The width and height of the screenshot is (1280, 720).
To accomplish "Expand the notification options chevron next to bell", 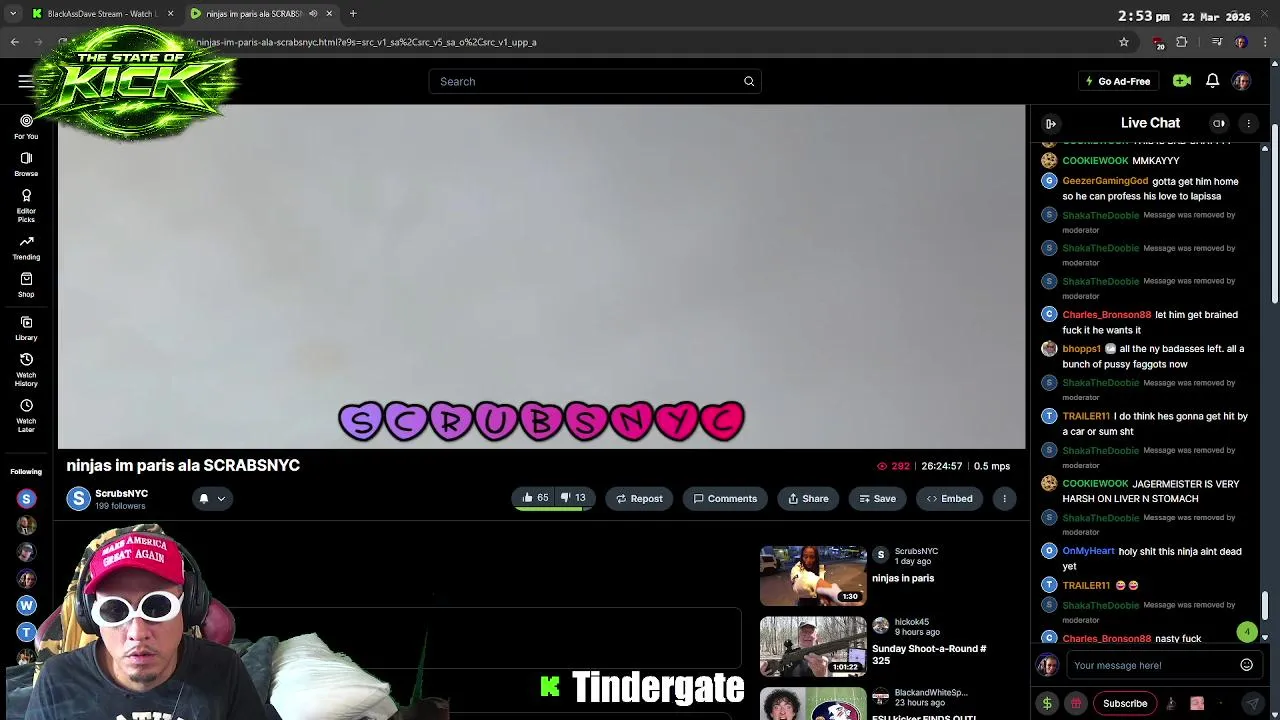I will pyautogui.click(x=221, y=498).
